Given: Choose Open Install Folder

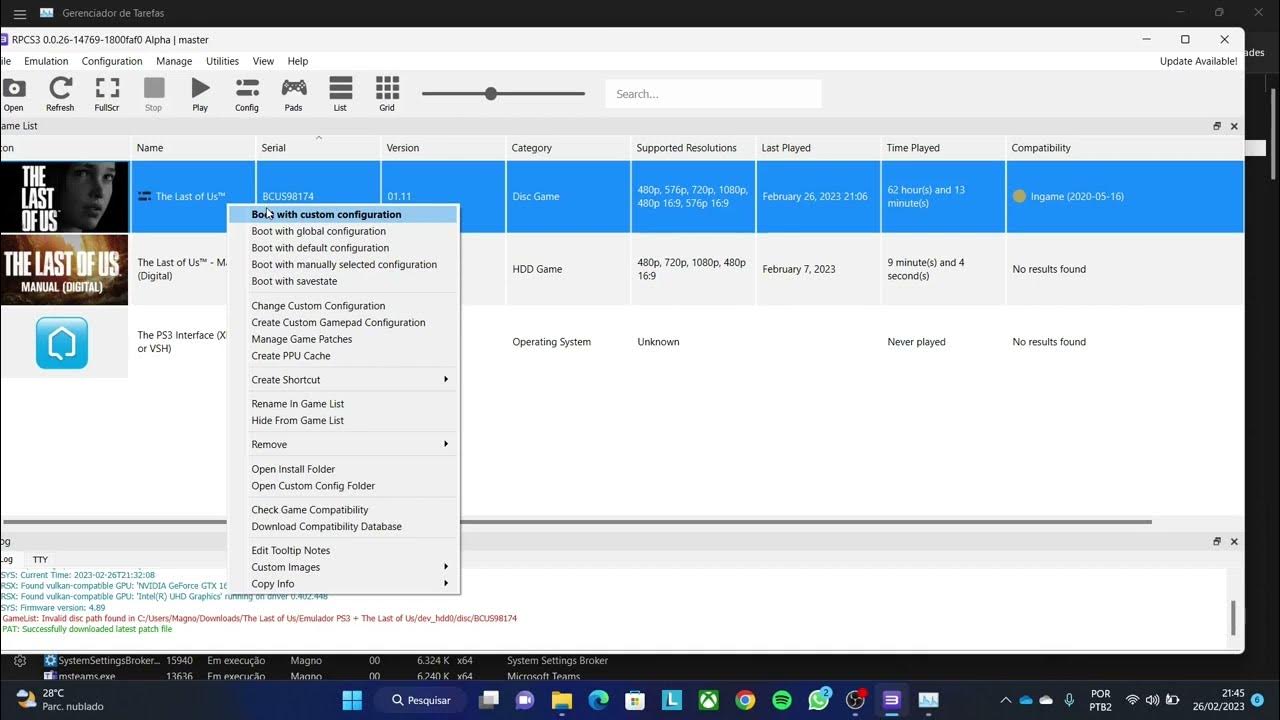Looking at the screenshot, I should [x=343, y=469].
